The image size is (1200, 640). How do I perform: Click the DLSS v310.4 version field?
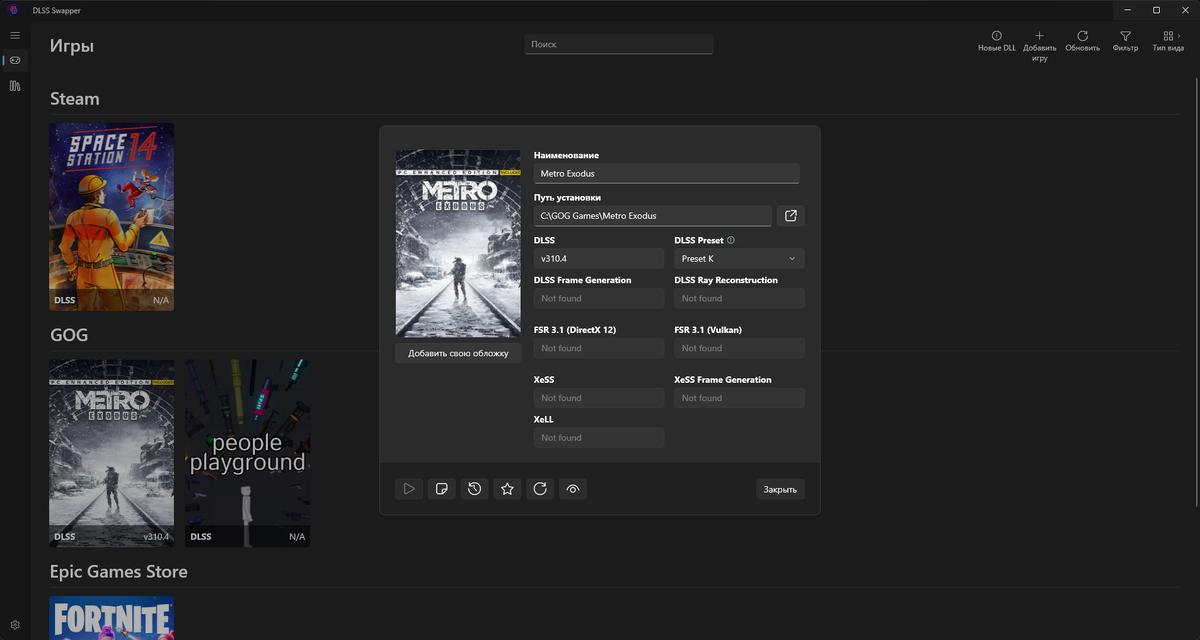tap(599, 259)
